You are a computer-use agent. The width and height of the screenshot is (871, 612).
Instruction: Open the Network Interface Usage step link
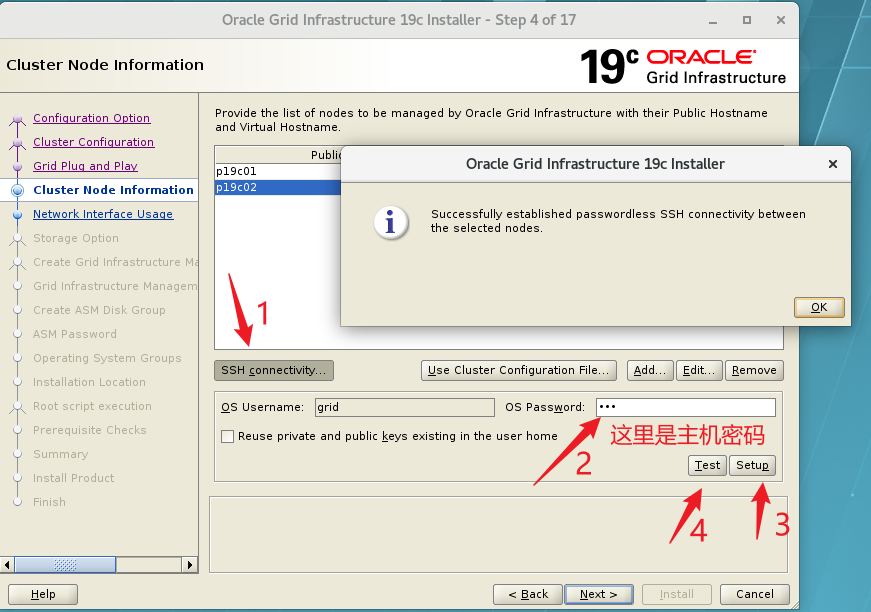tap(103, 214)
